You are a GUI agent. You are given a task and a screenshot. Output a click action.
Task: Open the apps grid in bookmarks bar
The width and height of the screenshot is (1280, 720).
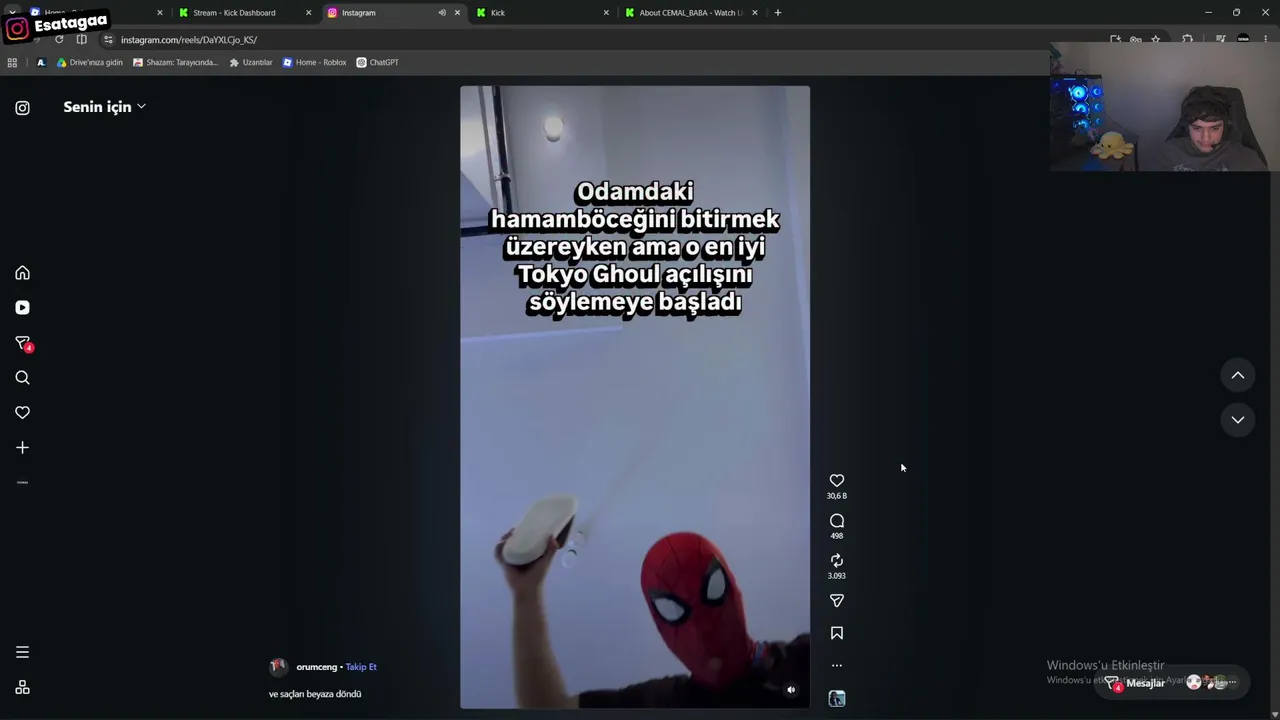coord(12,62)
